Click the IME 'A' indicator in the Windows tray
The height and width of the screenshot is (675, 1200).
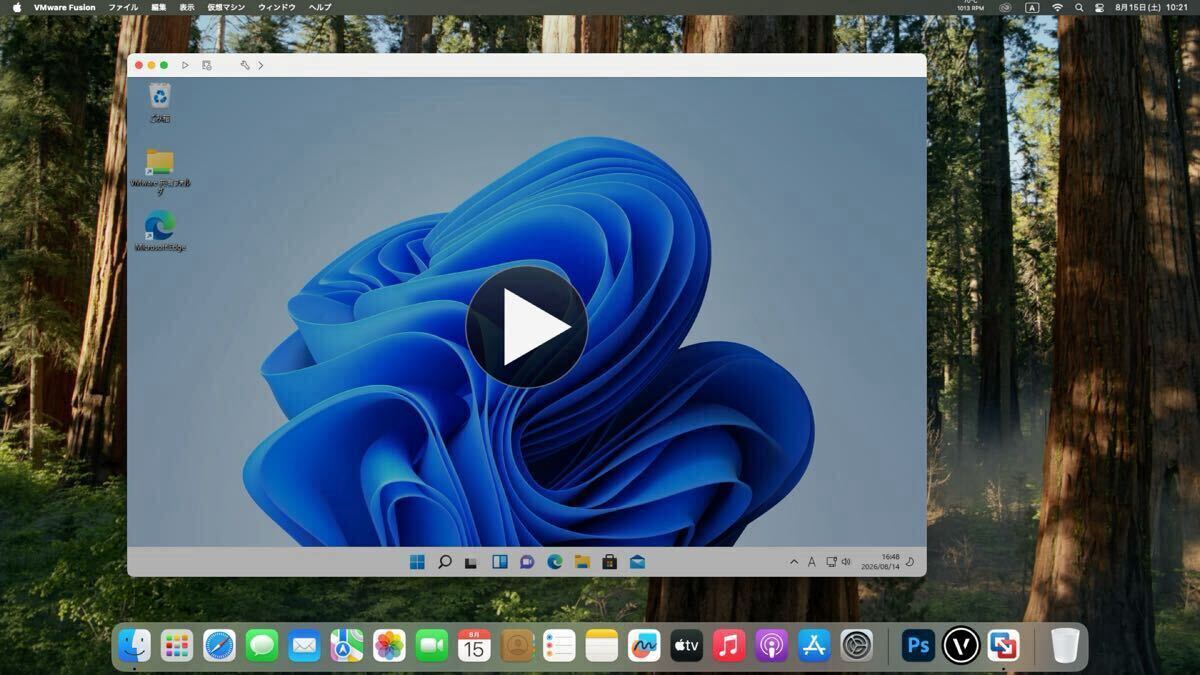click(x=811, y=562)
